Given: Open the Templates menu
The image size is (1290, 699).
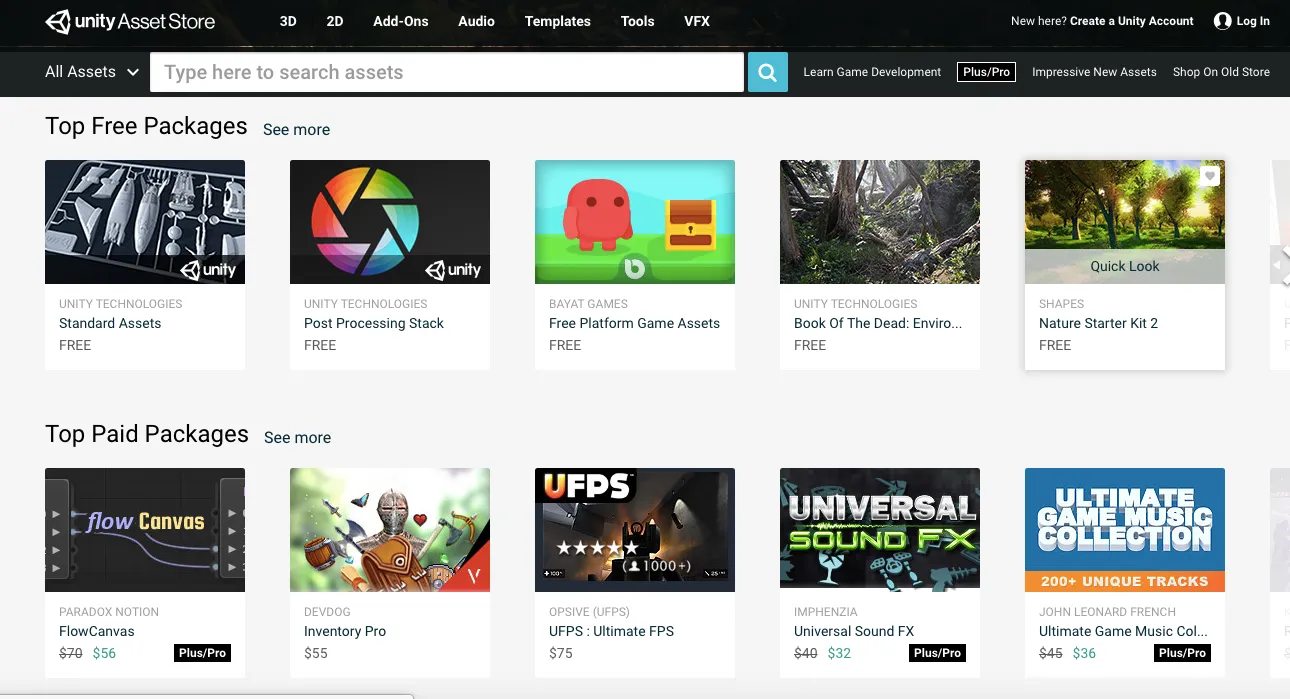Looking at the screenshot, I should [558, 21].
